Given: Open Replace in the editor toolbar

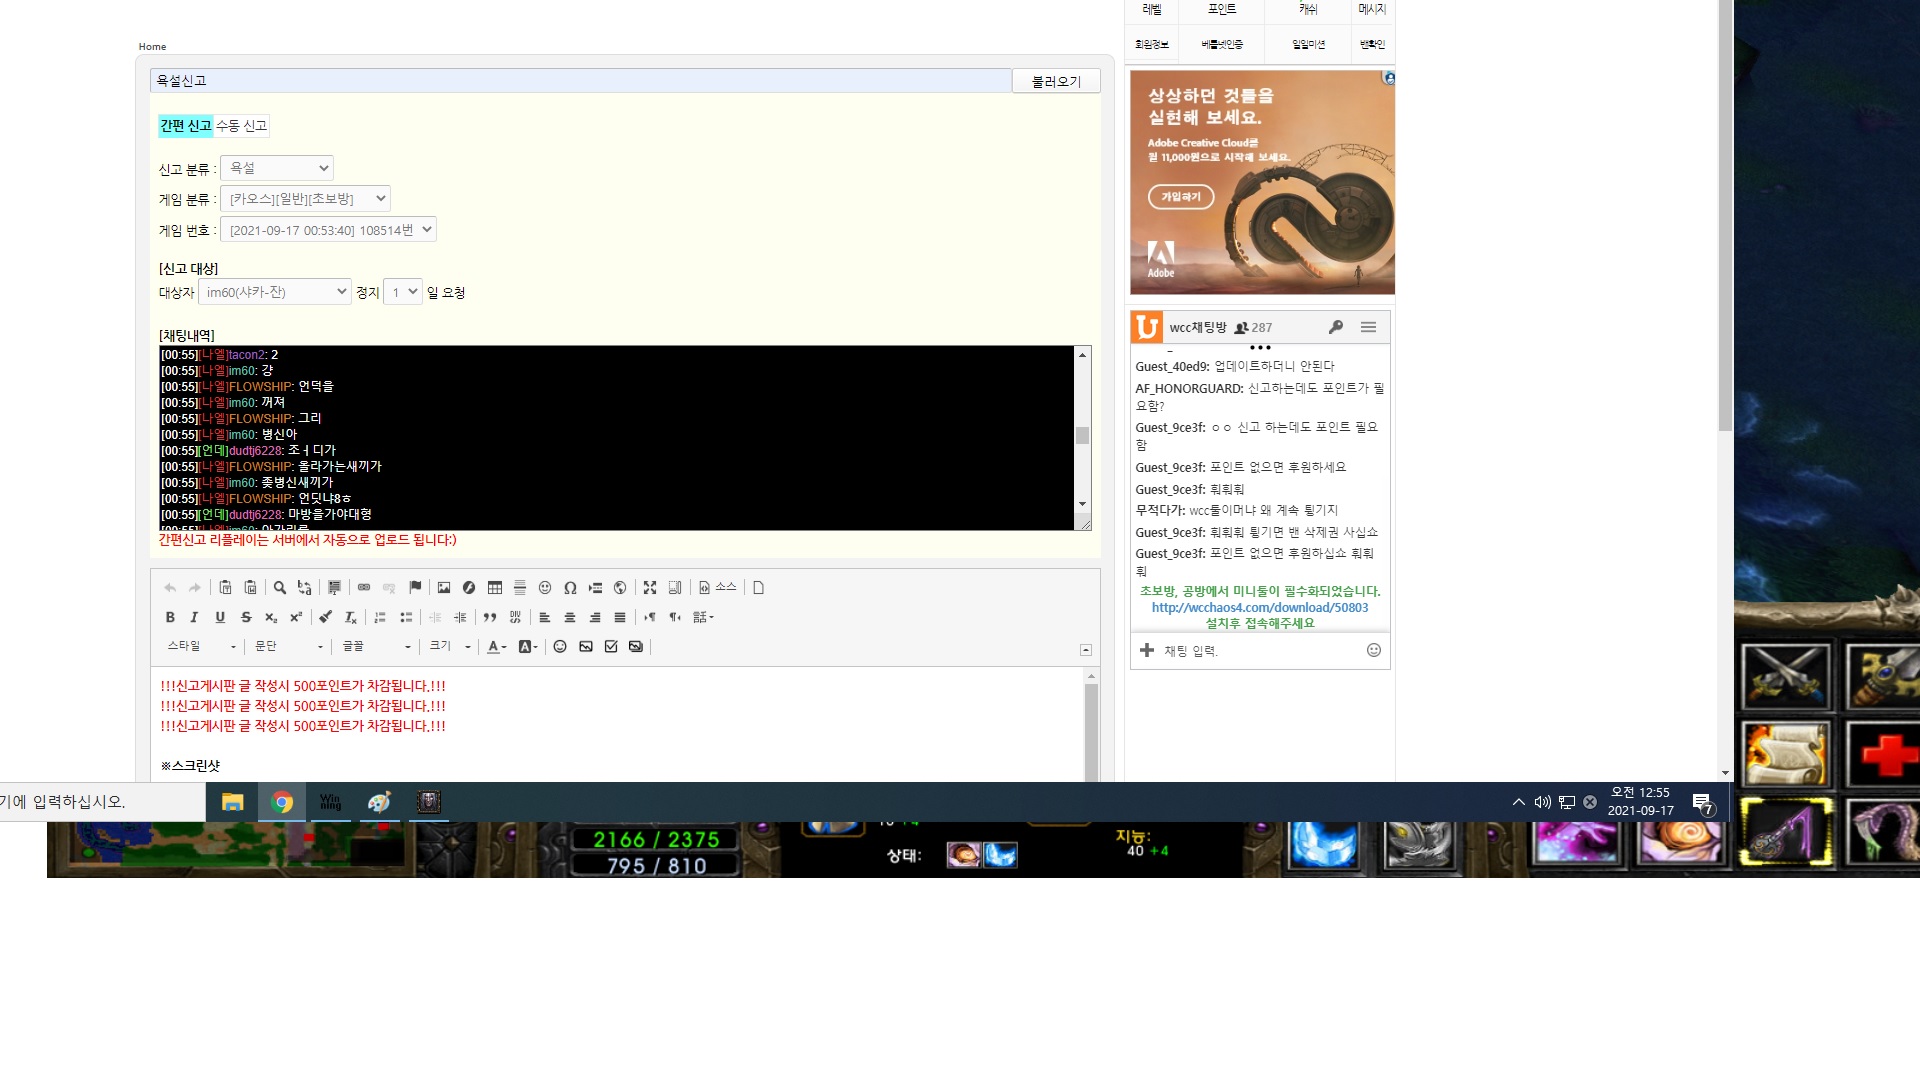Looking at the screenshot, I should [x=304, y=588].
